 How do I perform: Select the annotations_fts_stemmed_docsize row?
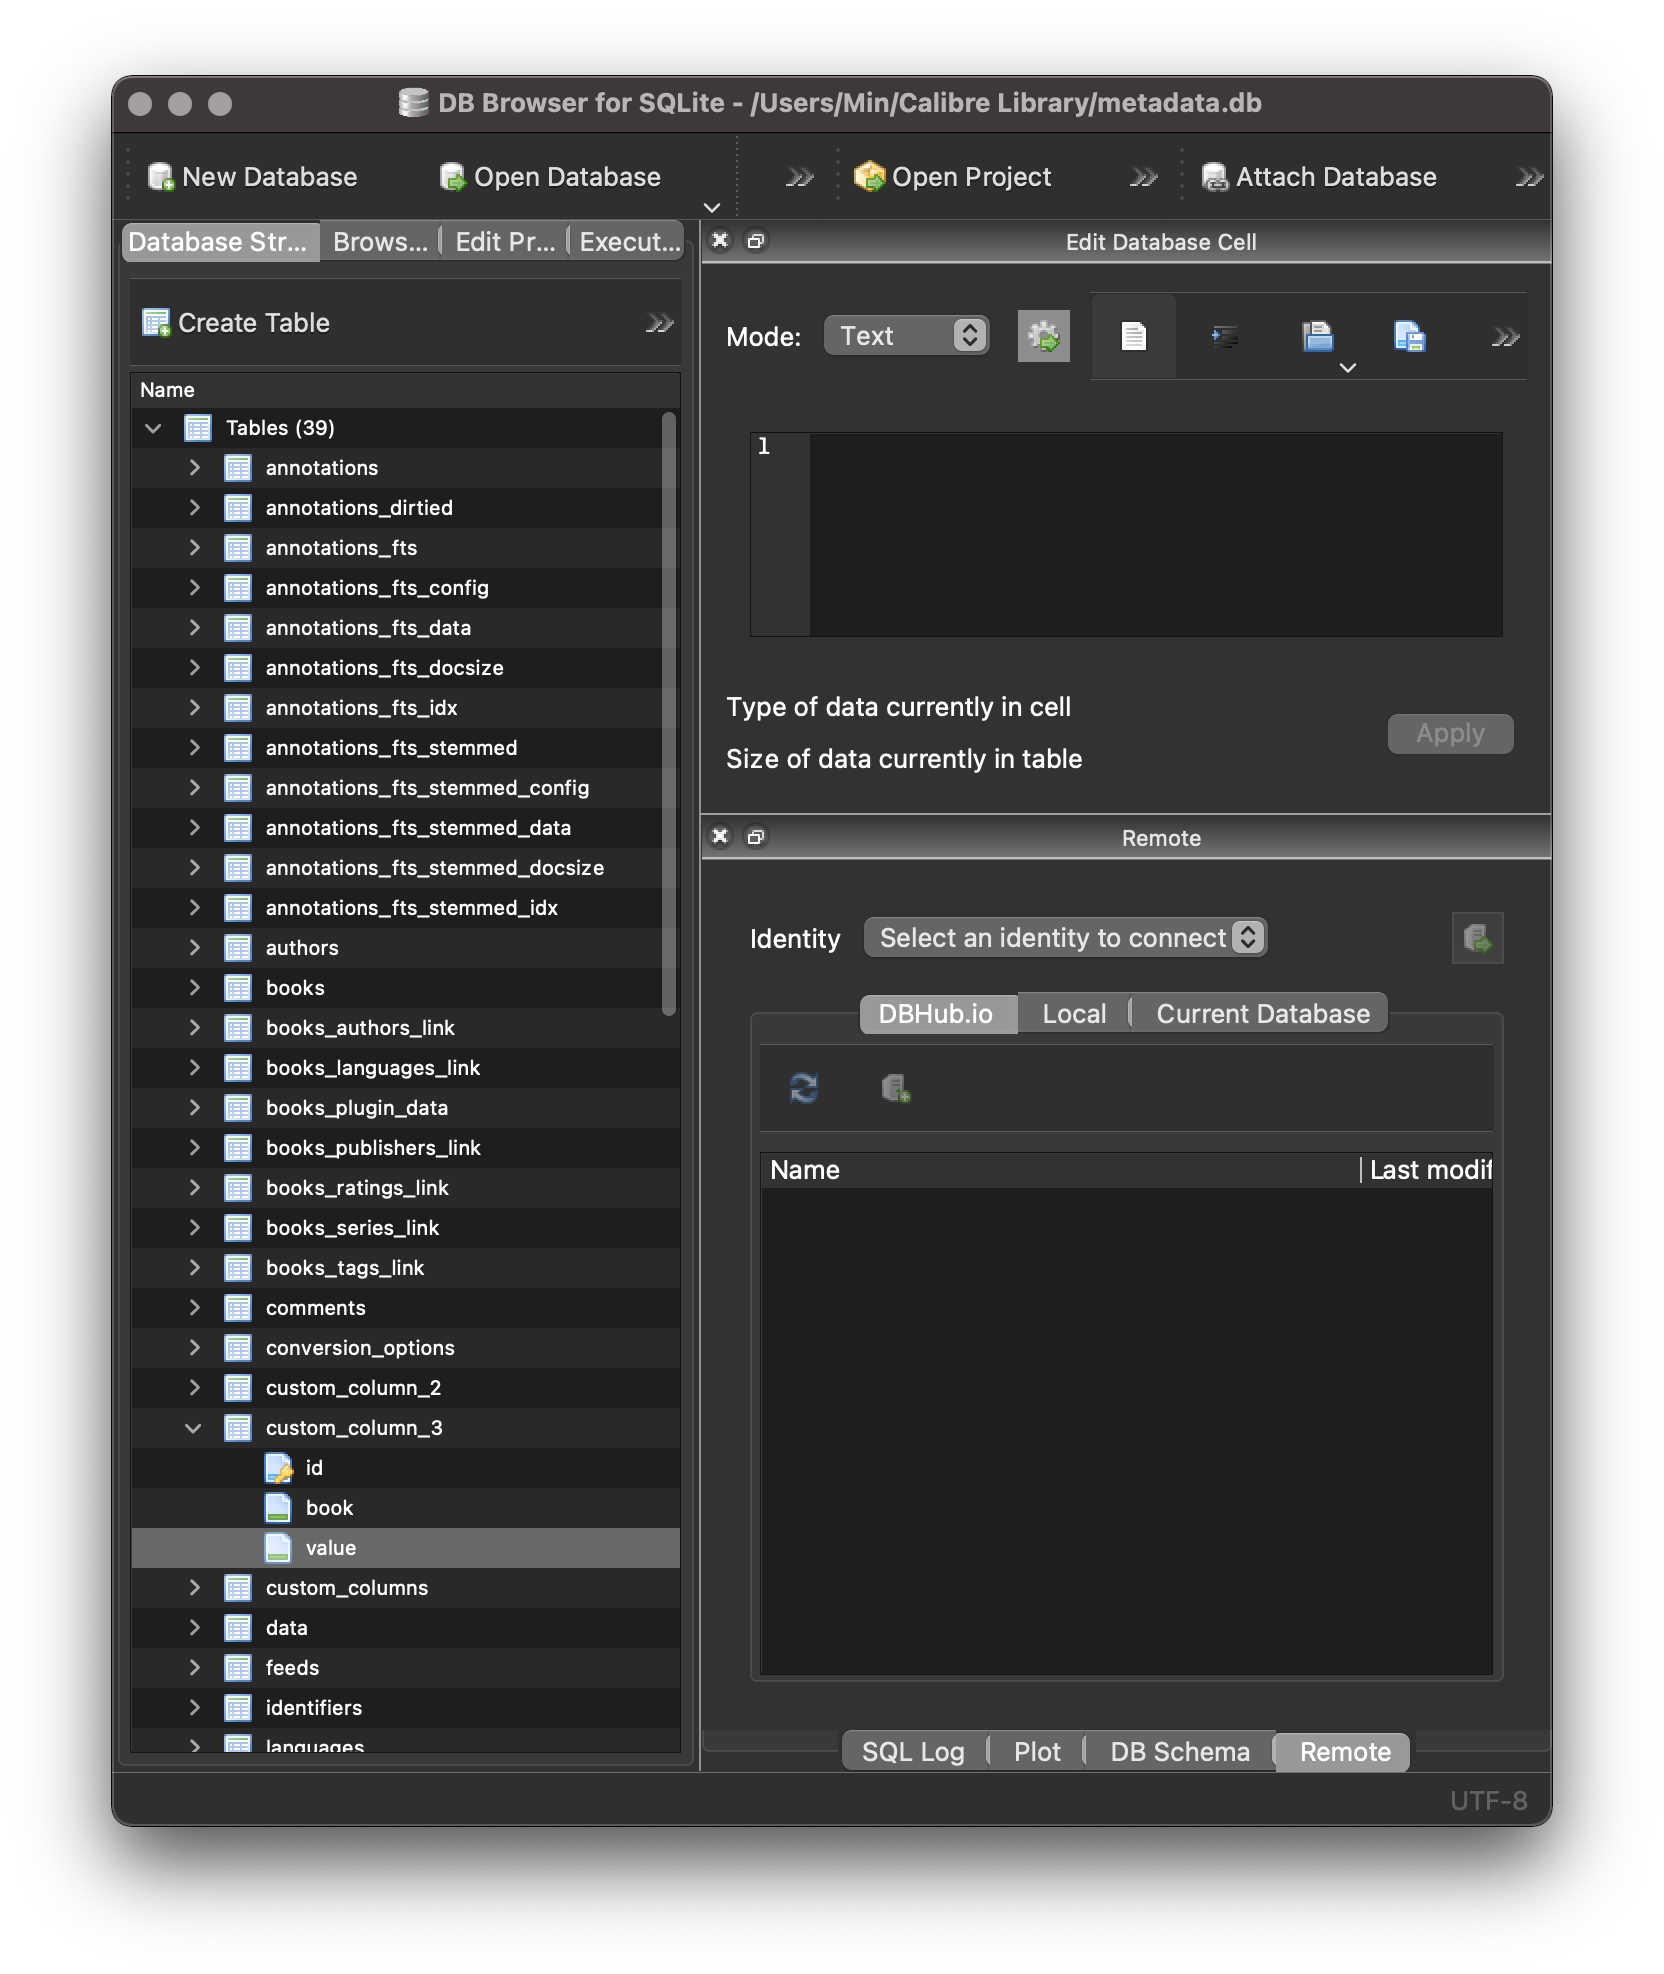405,868
